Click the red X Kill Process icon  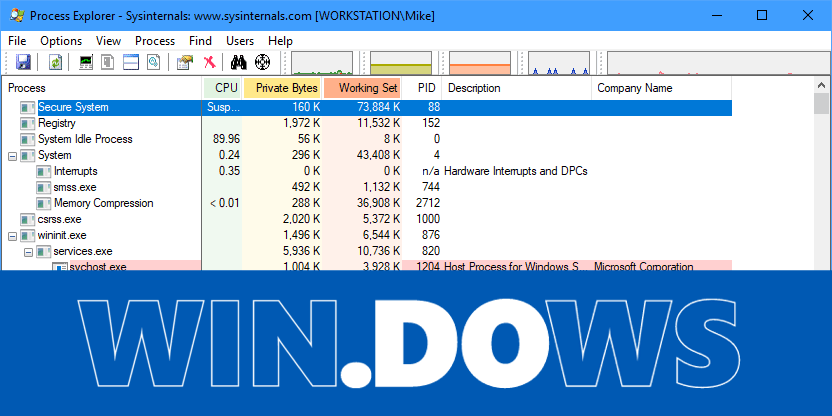tap(210, 63)
